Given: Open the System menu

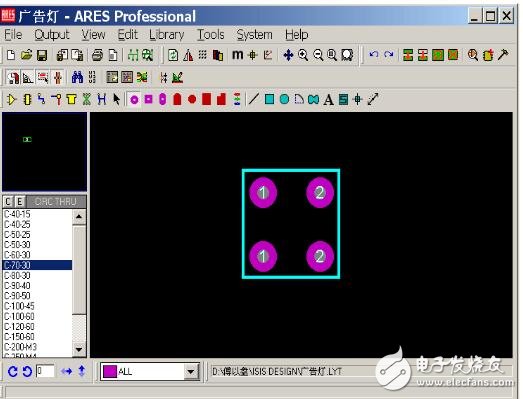Looking at the screenshot, I should [254, 35].
